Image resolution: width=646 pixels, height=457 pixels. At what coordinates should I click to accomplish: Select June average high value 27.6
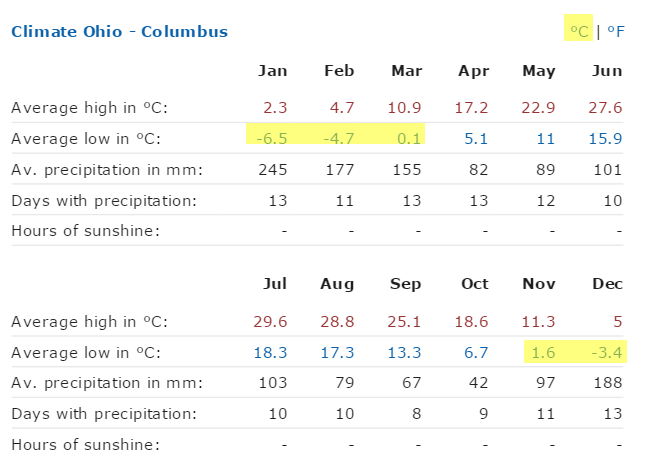click(x=606, y=107)
